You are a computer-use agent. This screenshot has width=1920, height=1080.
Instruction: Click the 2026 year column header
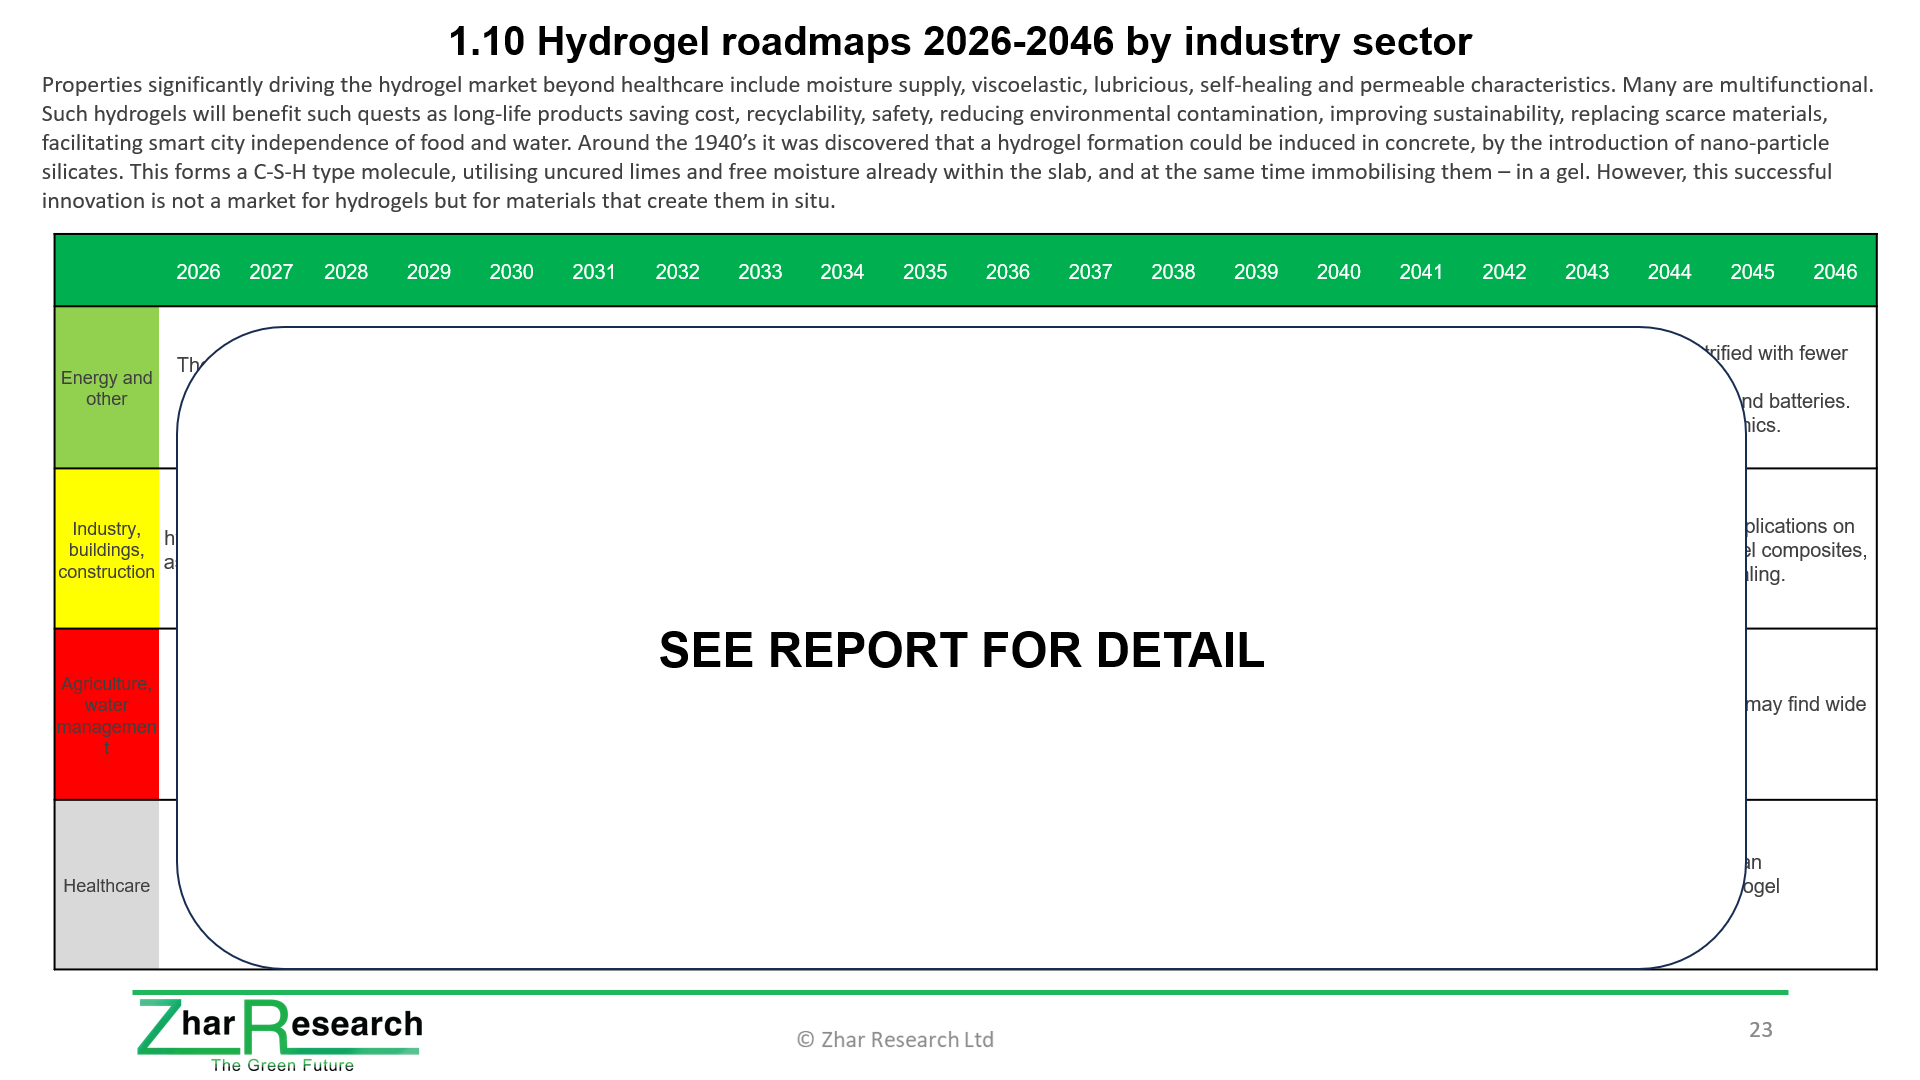198,272
